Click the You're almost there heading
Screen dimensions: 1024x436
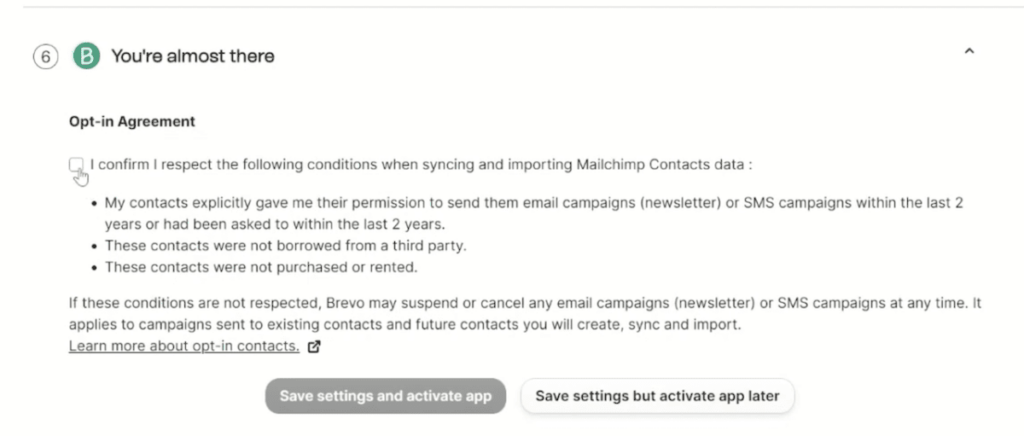(193, 56)
